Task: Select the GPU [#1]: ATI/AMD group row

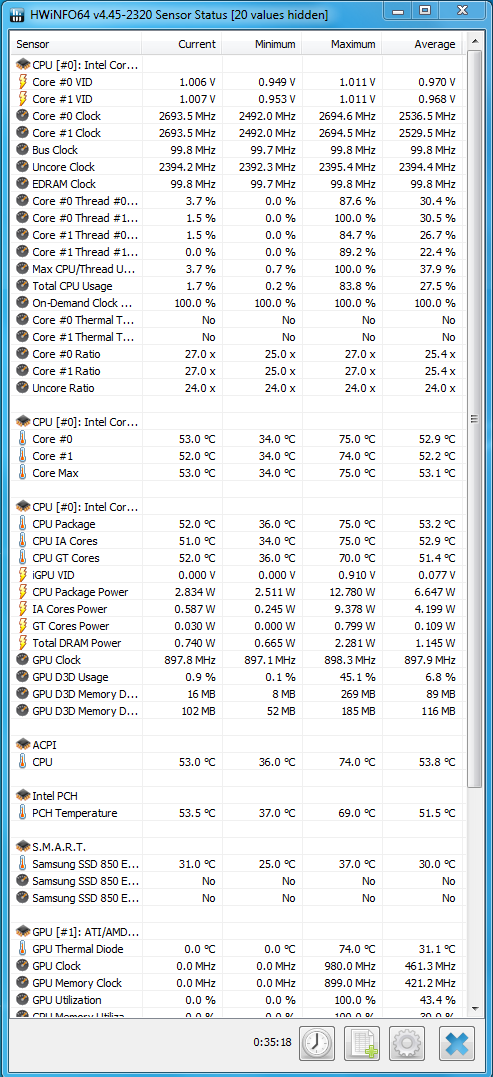Action: (238, 932)
